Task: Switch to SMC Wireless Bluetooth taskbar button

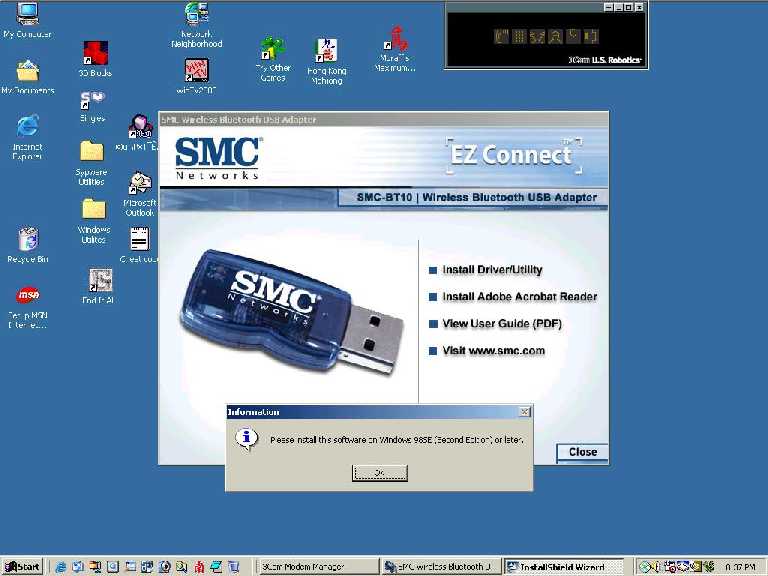Action: point(441,567)
